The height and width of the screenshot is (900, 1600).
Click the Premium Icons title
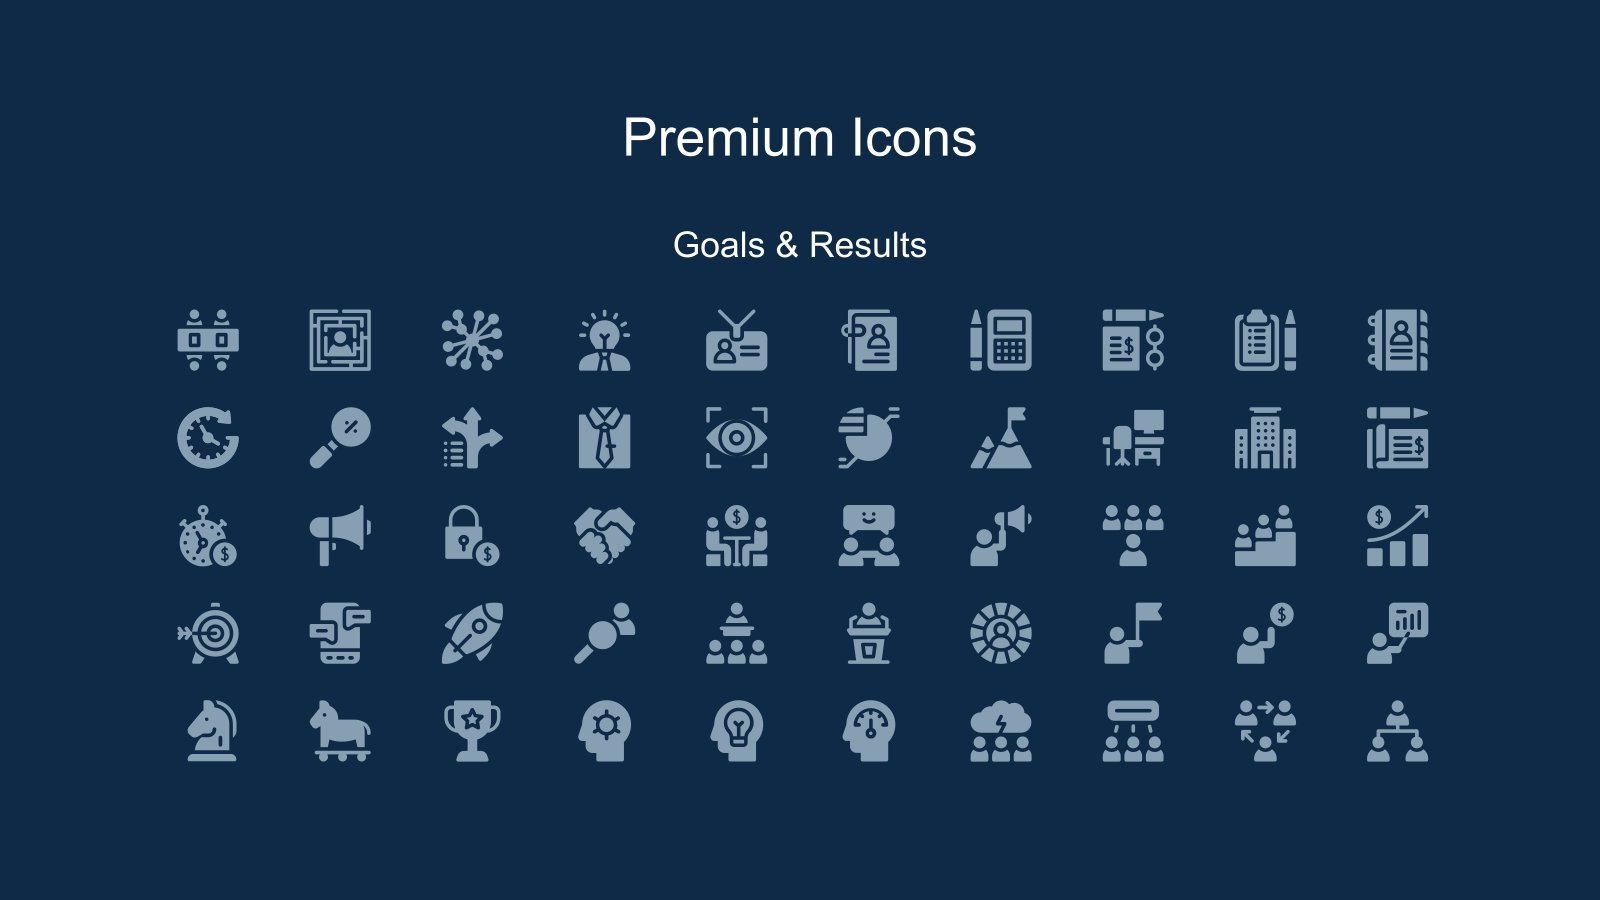pos(800,137)
